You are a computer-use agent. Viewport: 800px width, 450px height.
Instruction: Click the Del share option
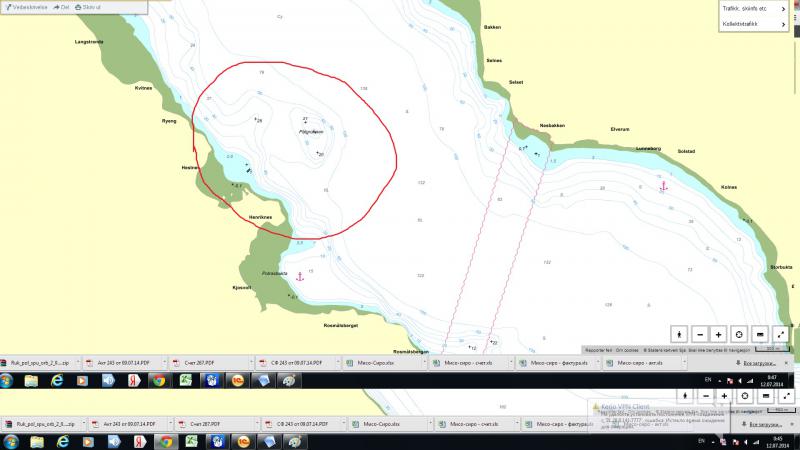(62, 6)
